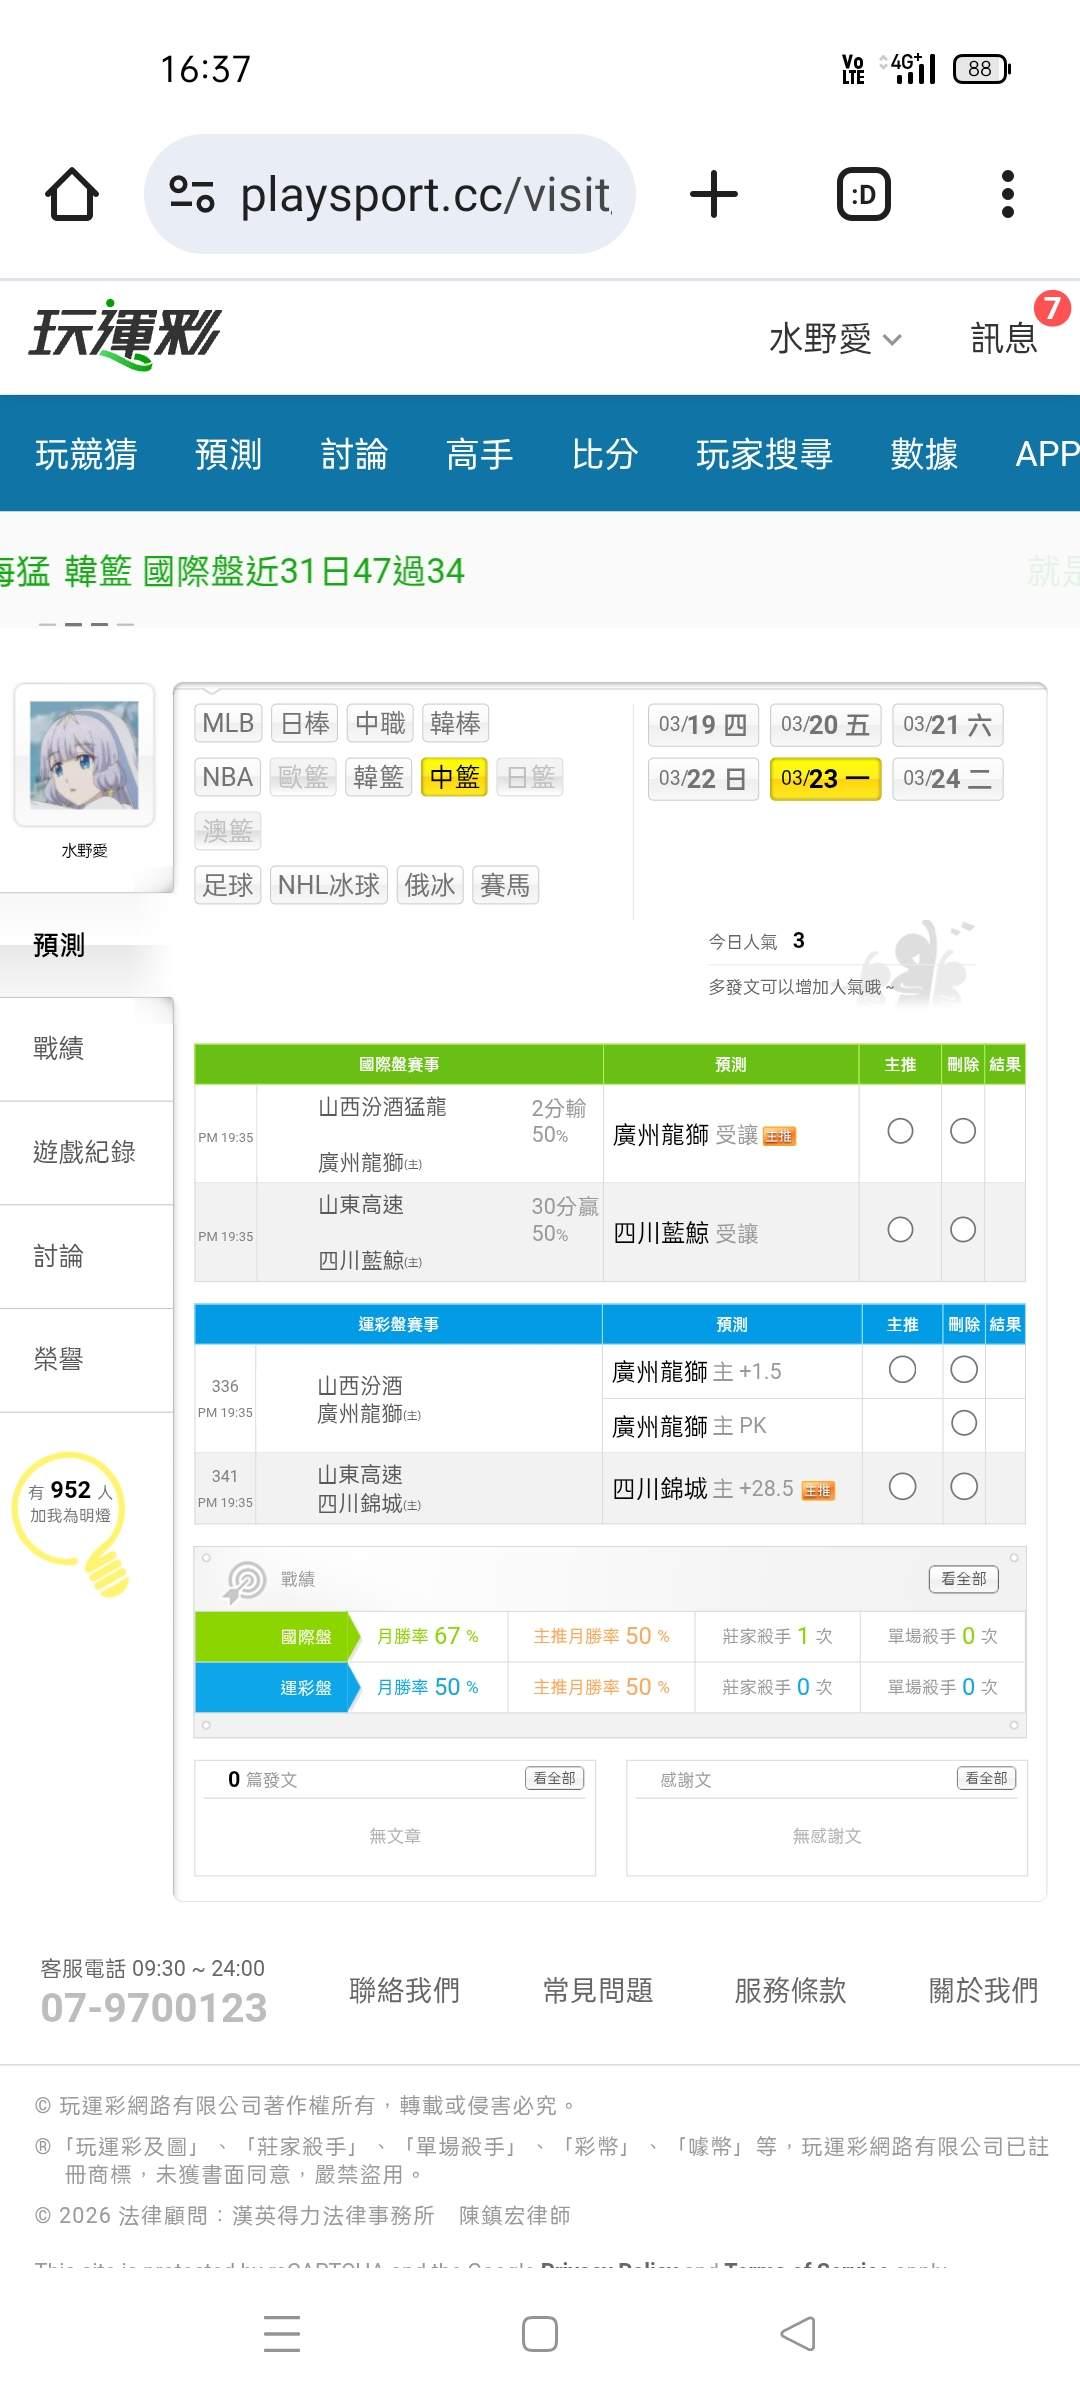This screenshot has width=1080, height=2400.
Task: Open the 聯絡我們 footer link
Action: pyautogui.click(x=404, y=1990)
